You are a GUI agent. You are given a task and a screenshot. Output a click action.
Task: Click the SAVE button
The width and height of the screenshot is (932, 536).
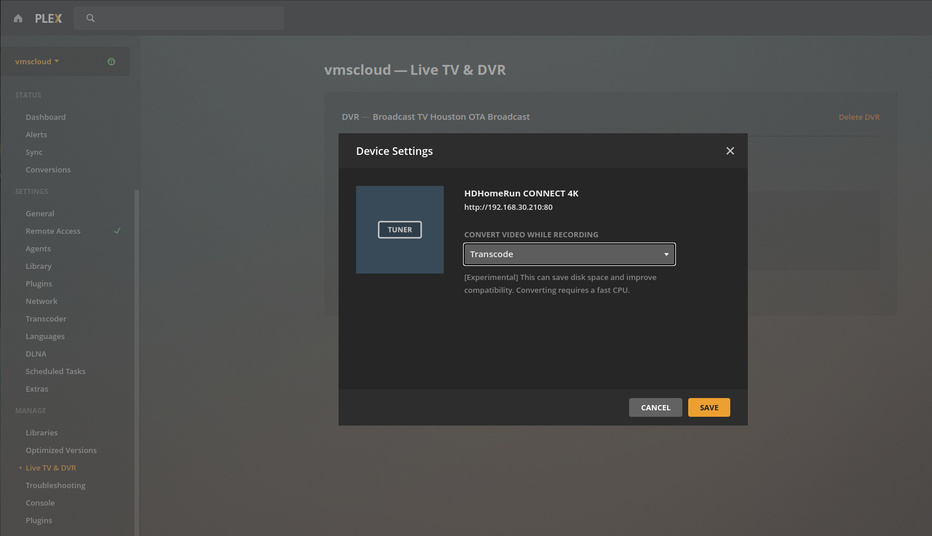(x=709, y=408)
